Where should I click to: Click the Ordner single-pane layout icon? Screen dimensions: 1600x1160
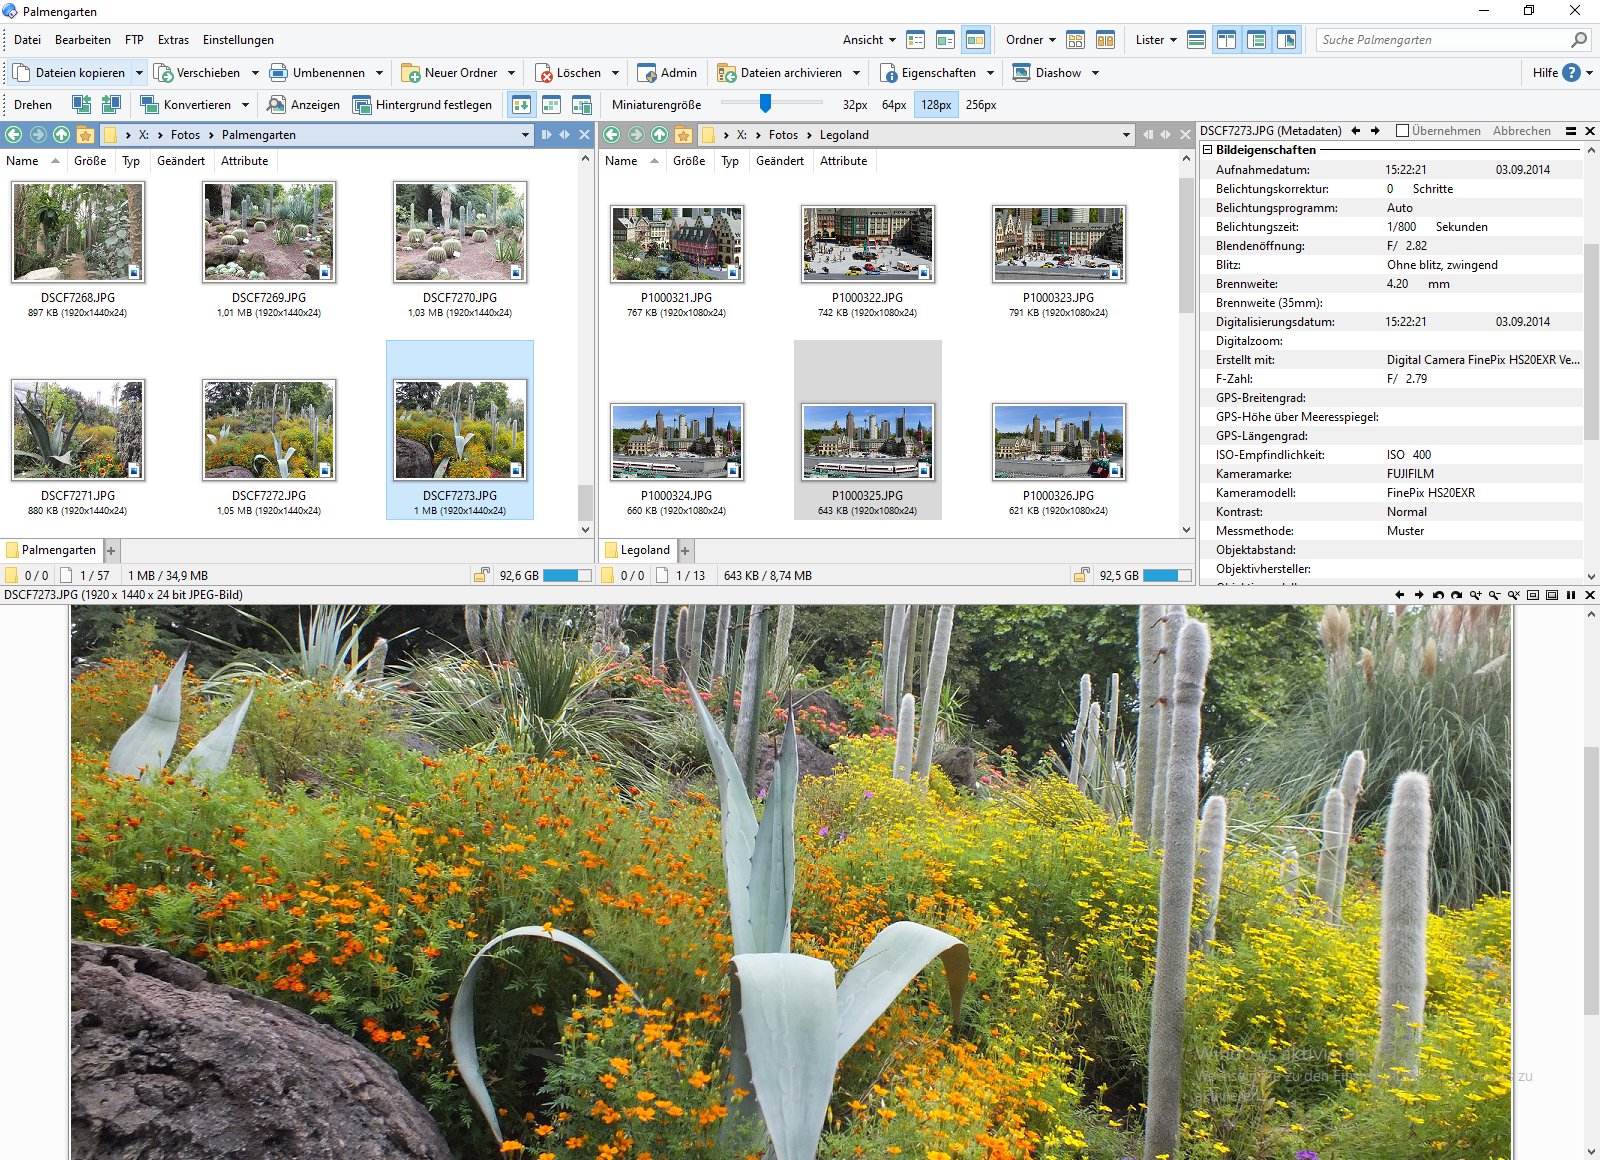pyautogui.click(x=1075, y=40)
